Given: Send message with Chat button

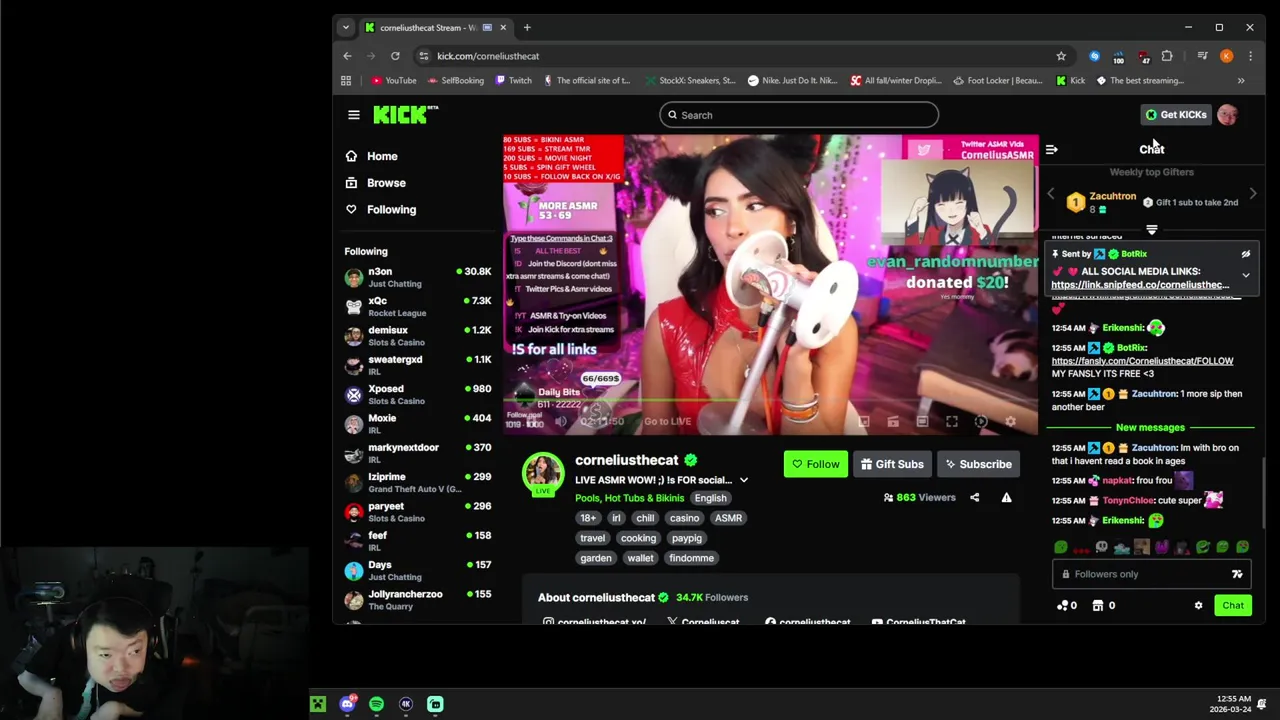Looking at the screenshot, I should (1233, 605).
